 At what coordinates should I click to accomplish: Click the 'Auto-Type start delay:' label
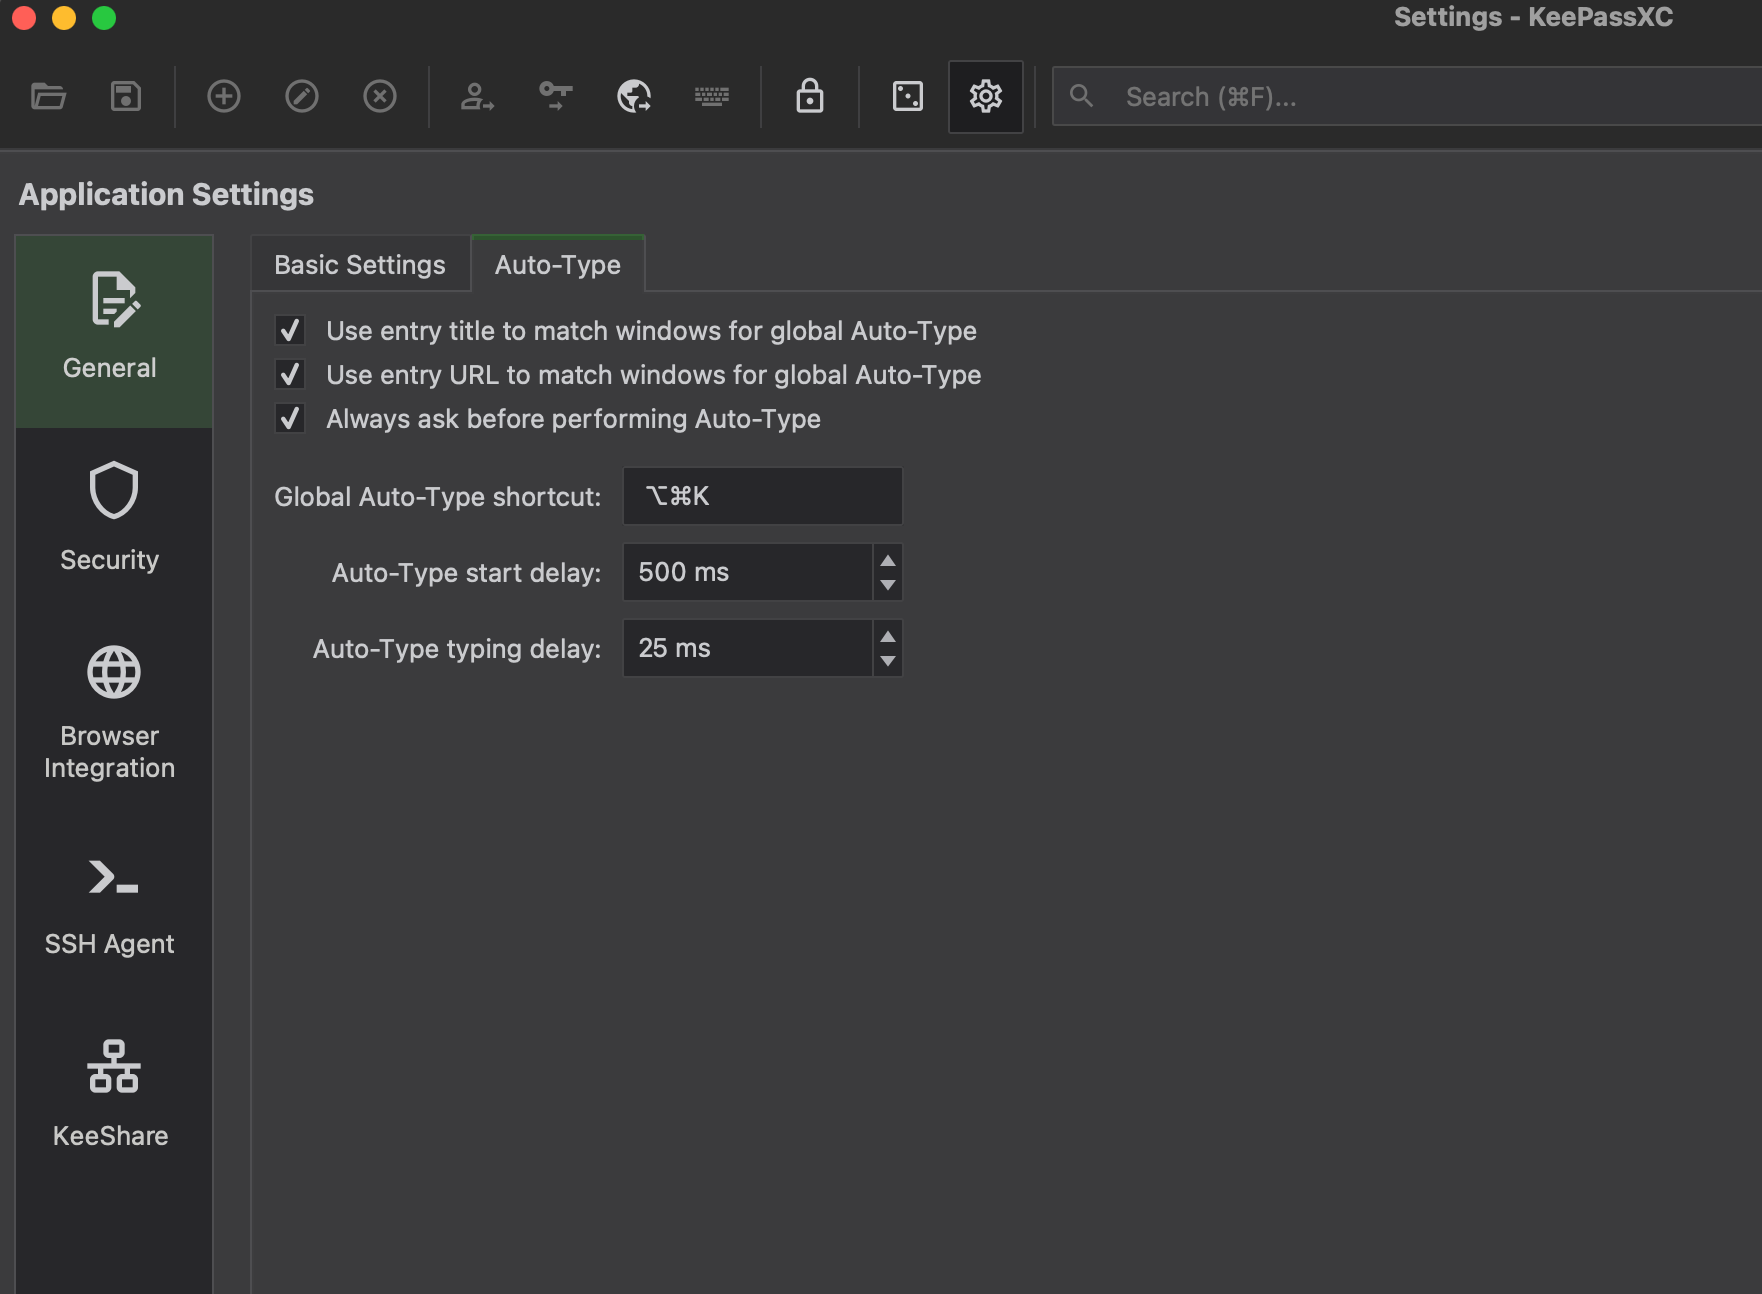click(466, 573)
